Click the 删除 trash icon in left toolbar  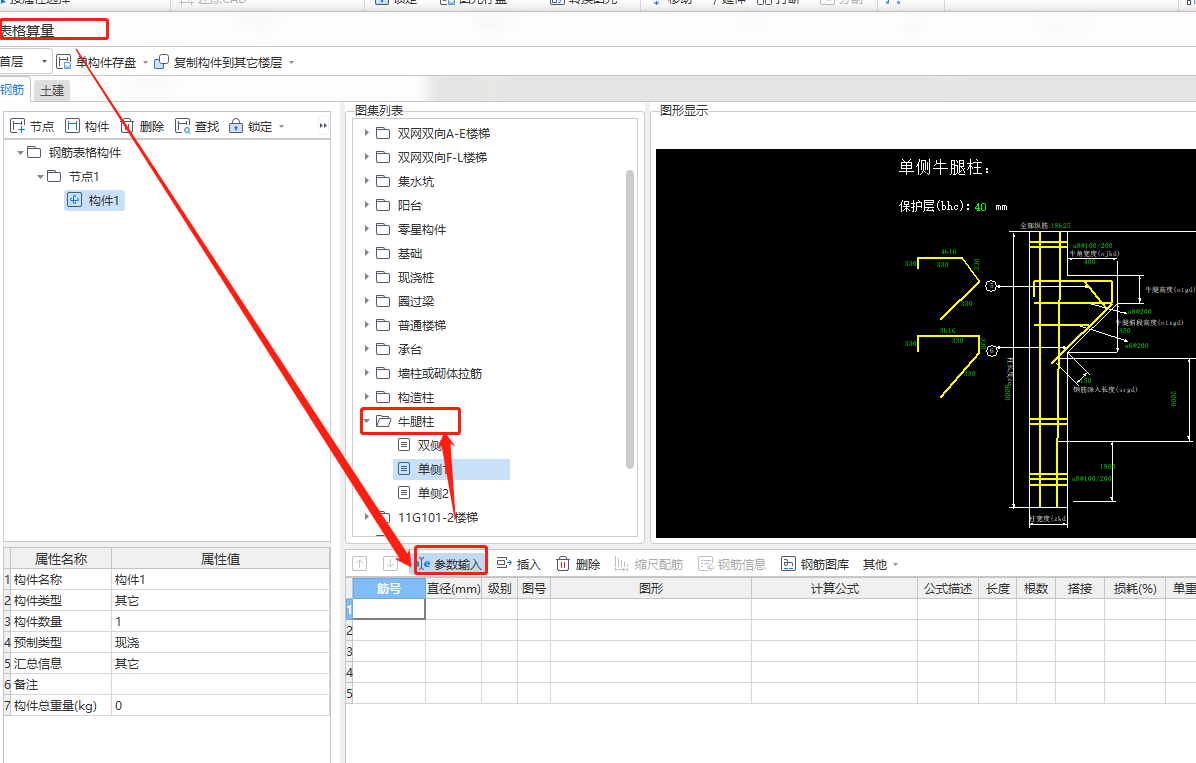pyautogui.click(x=127, y=126)
